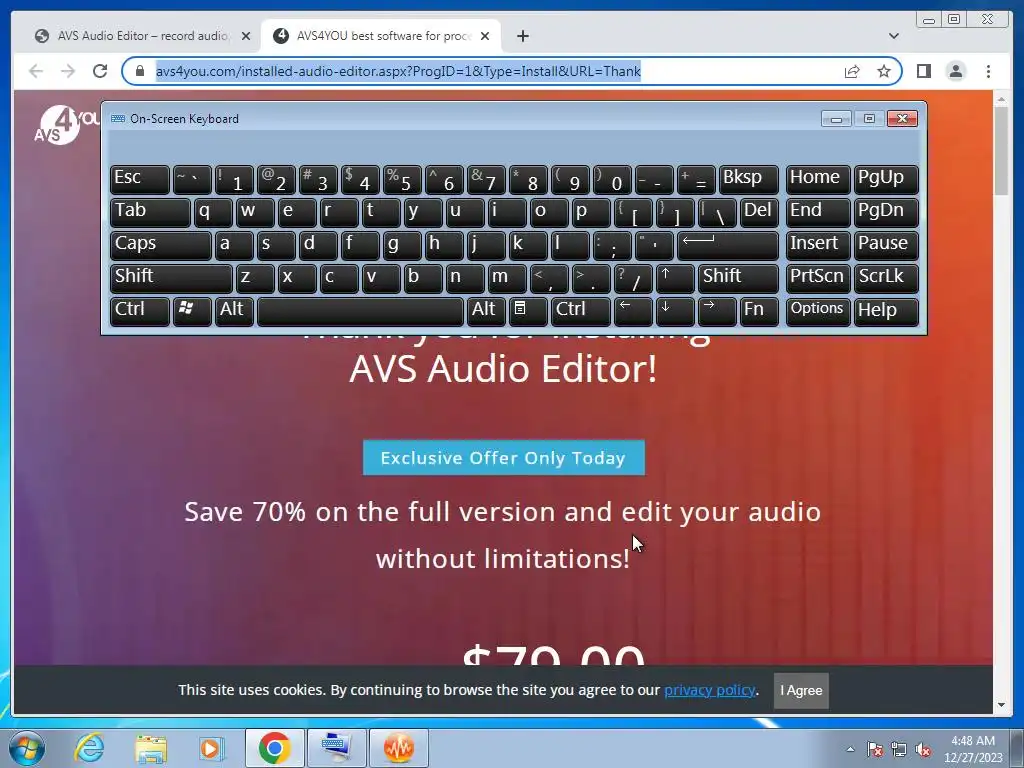Tap the Del key
The image size is (1024, 768).
[759, 212]
